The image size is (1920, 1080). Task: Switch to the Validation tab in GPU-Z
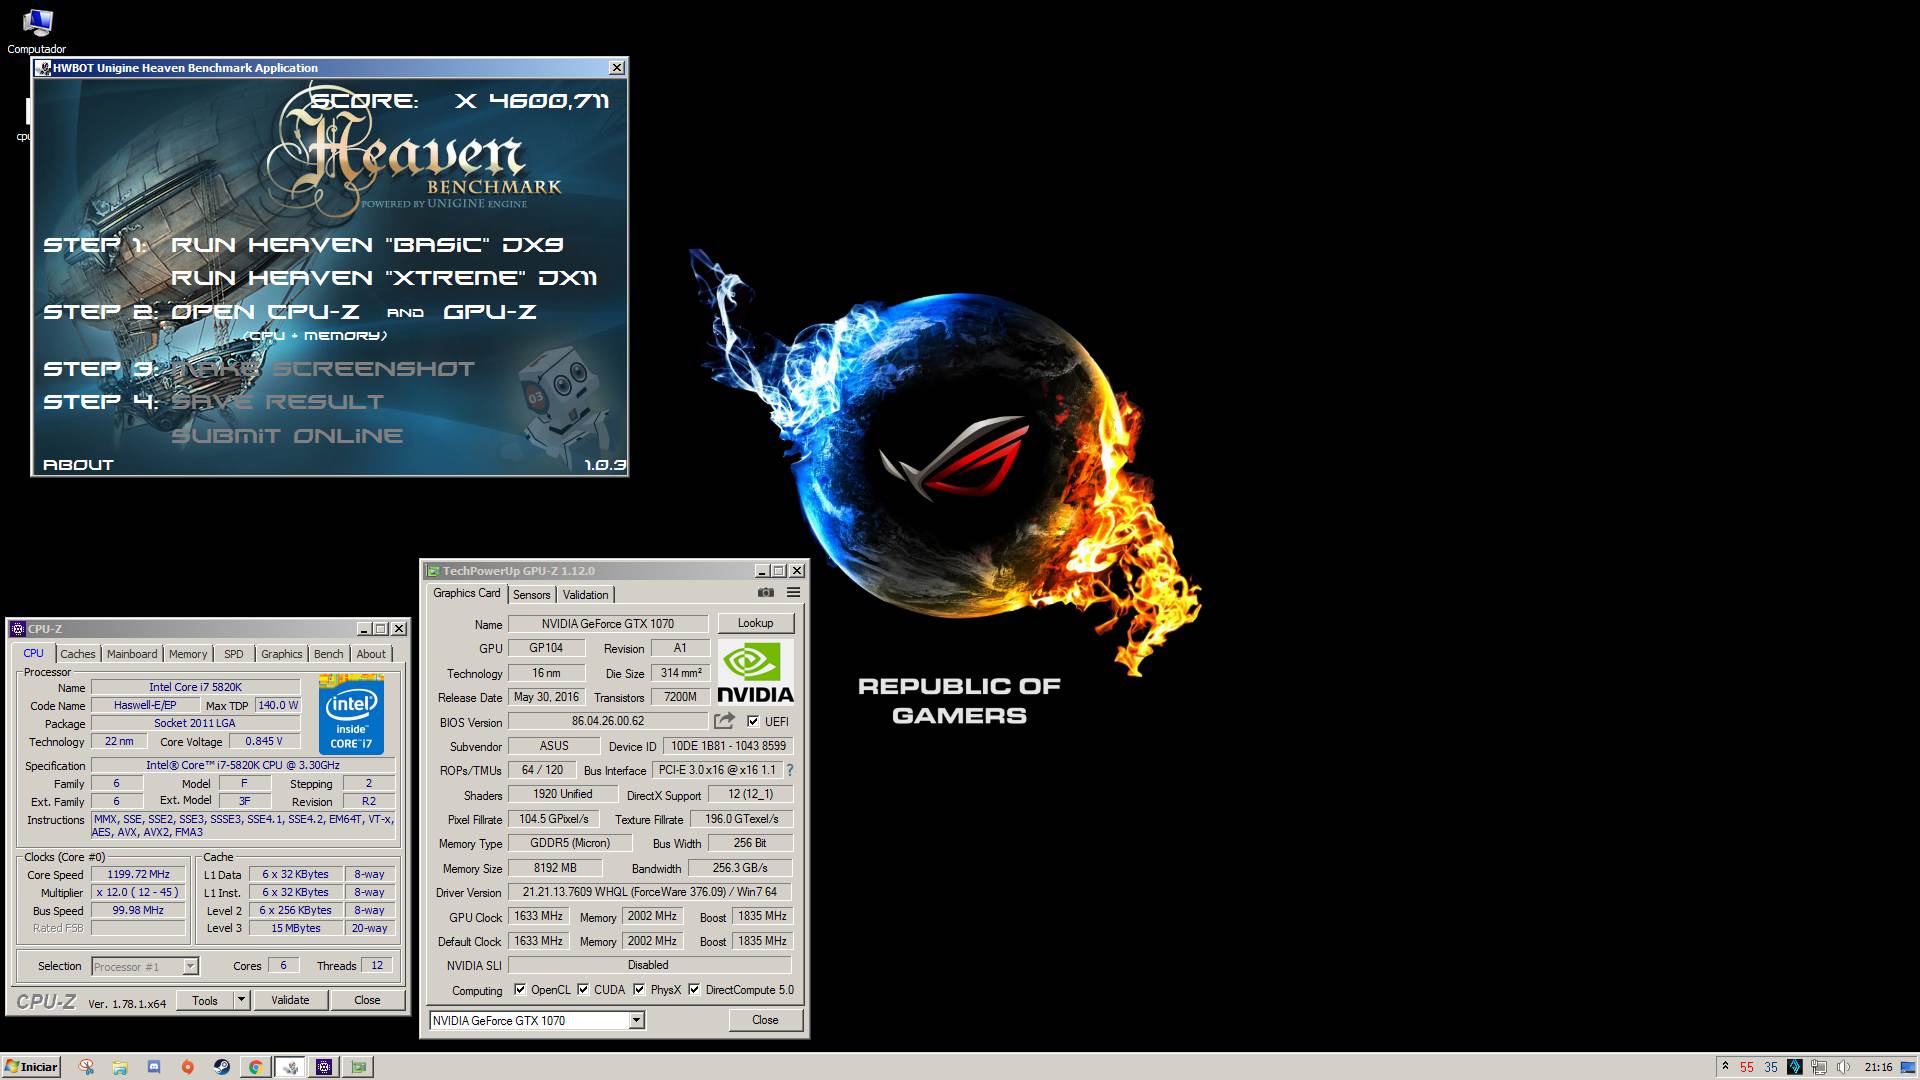click(x=585, y=595)
